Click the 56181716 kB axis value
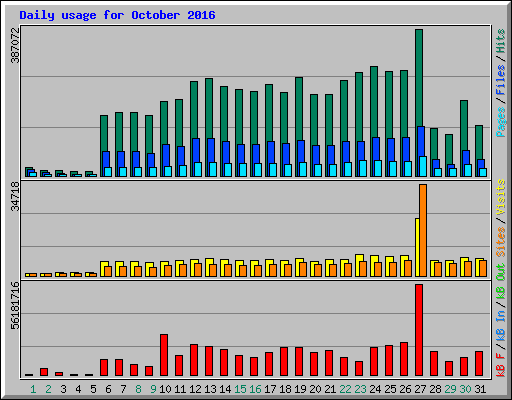 (15, 305)
